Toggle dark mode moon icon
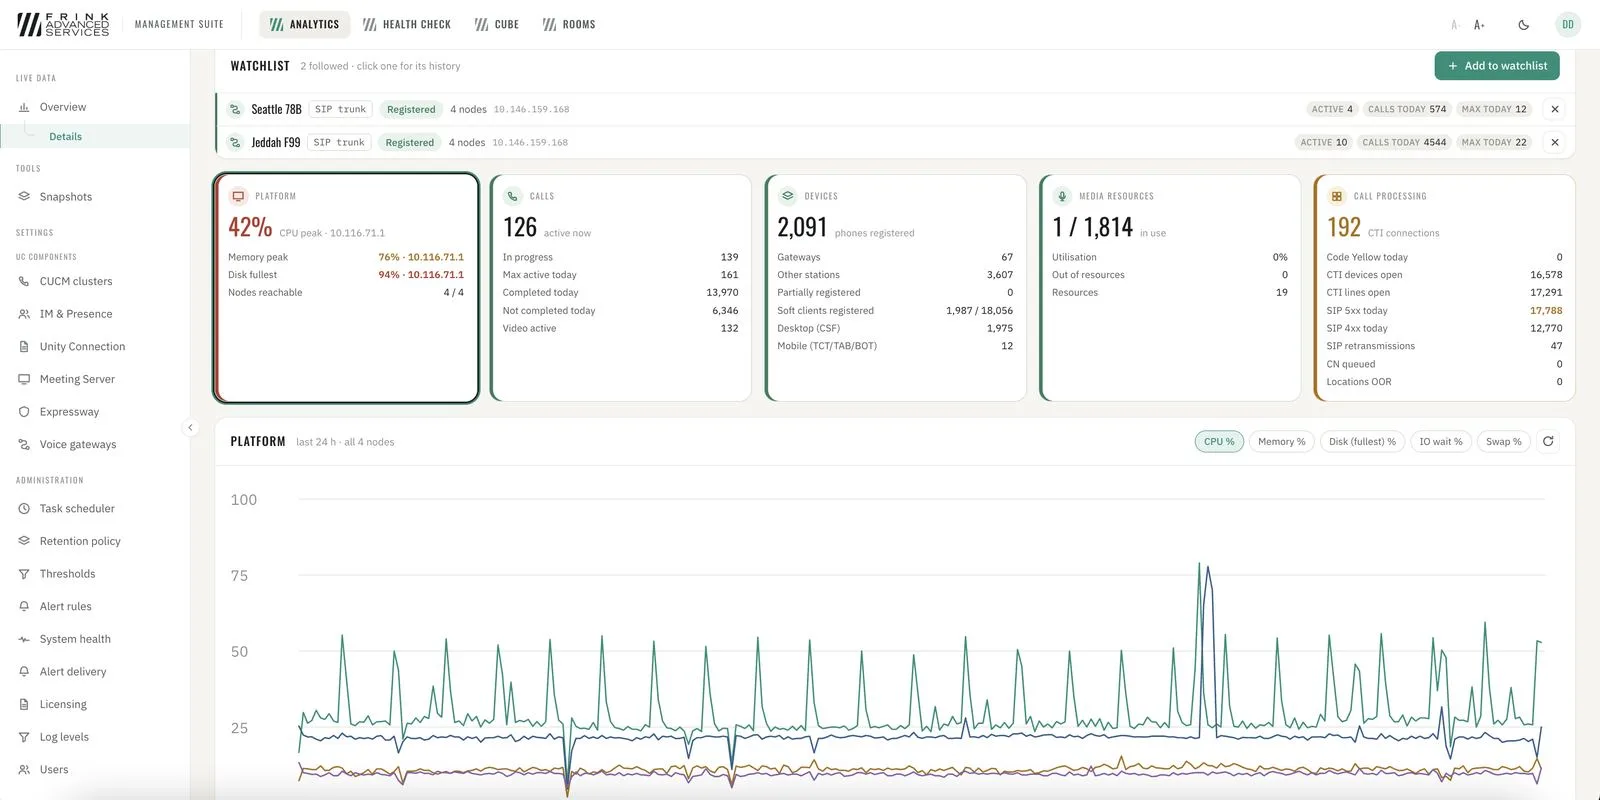 pyautogui.click(x=1523, y=24)
